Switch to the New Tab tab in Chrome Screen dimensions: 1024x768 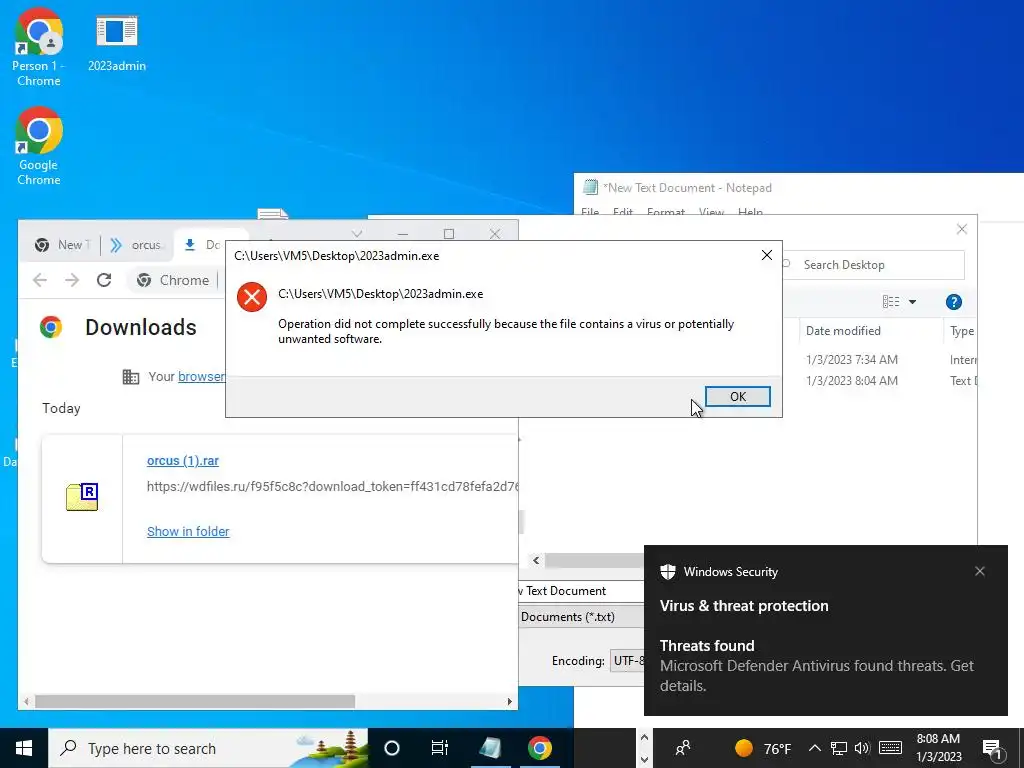[x=63, y=245]
